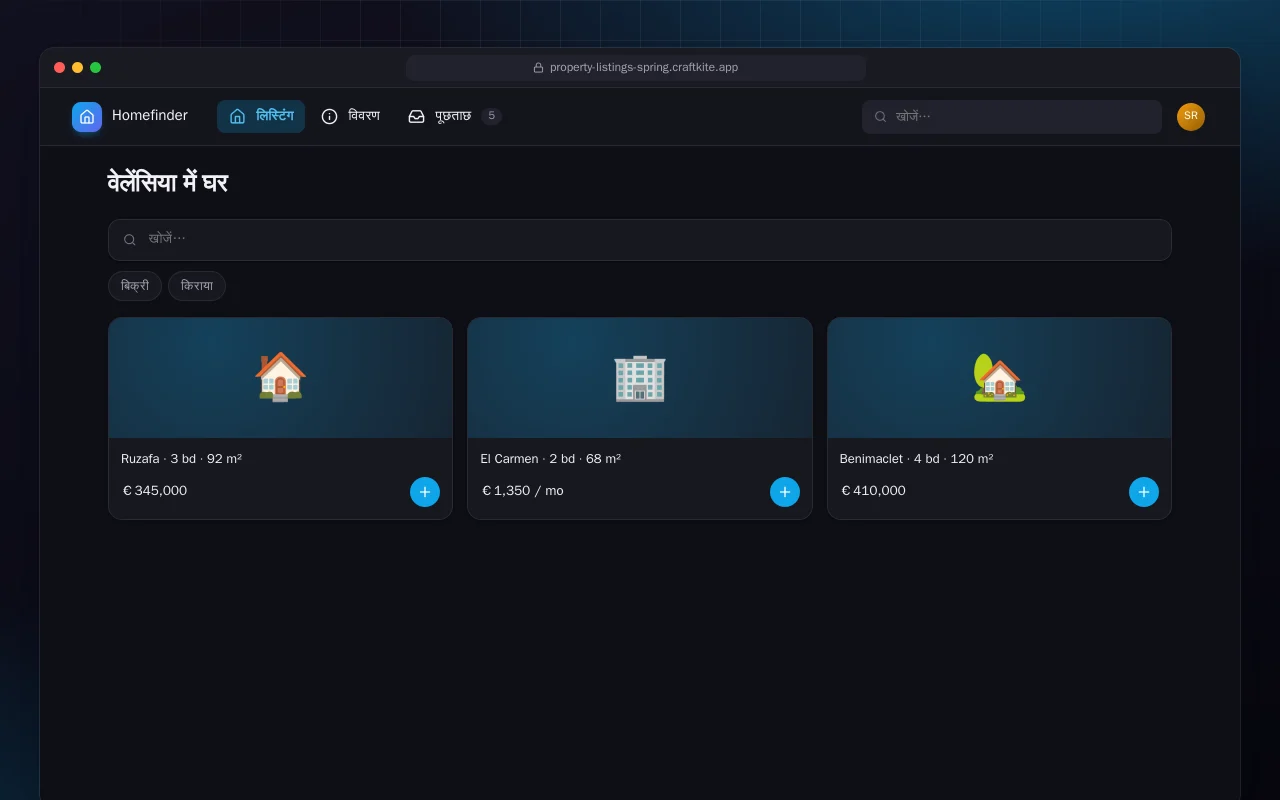Click the € 1,350 / mo price
This screenshot has width=1280, height=800.
(x=523, y=491)
